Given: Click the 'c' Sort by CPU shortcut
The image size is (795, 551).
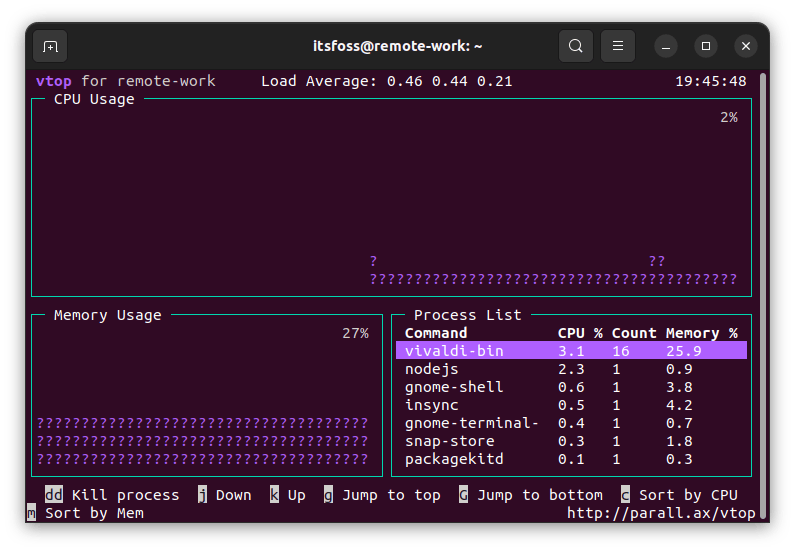Looking at the screenshot, I should [626, 495].
